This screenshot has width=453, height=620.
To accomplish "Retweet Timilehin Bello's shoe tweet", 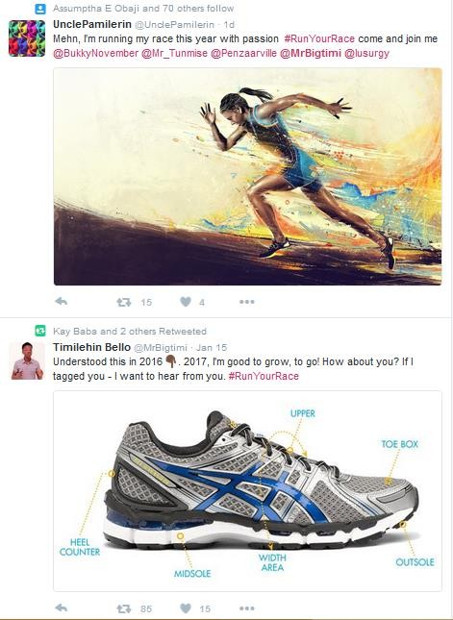I will 124,609.
